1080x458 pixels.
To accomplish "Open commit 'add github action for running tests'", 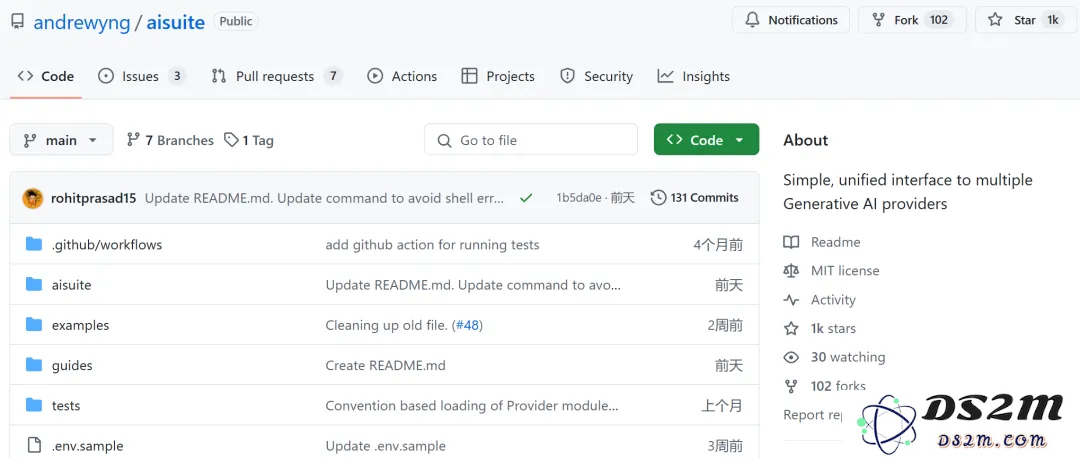I will pos(433,245).
